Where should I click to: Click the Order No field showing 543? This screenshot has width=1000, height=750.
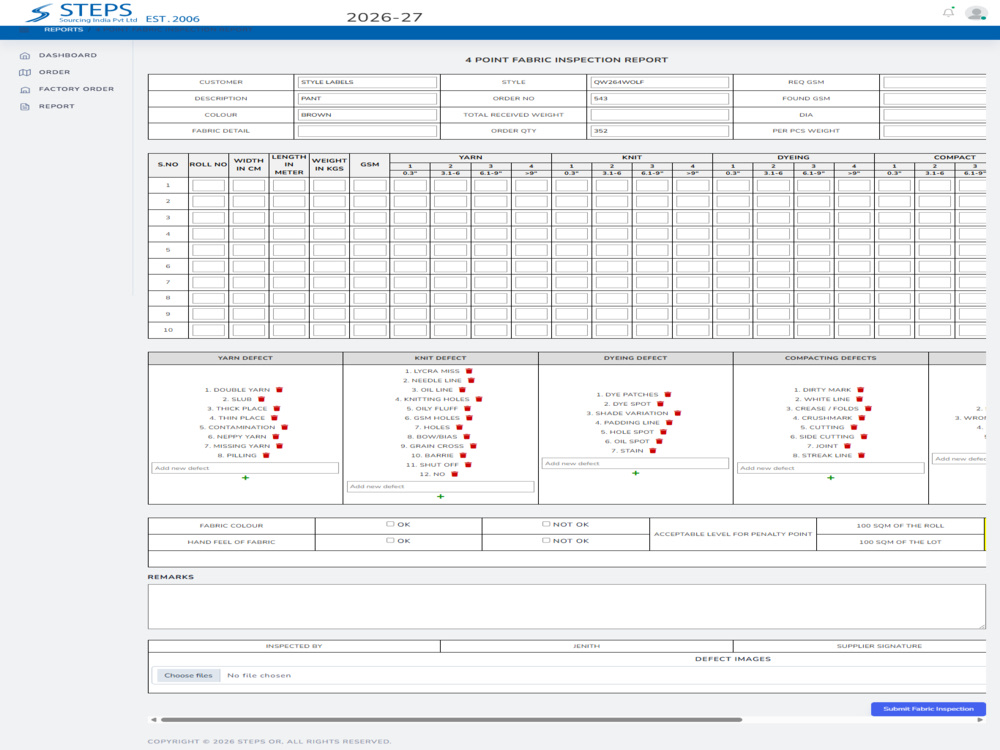[659, 99]
